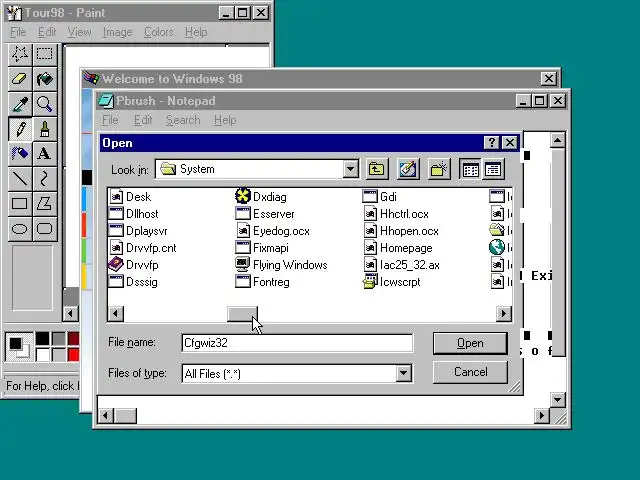Select the Airbrush tool in Paint
Screen dimensions: 640x480
(x=20, y=154)
